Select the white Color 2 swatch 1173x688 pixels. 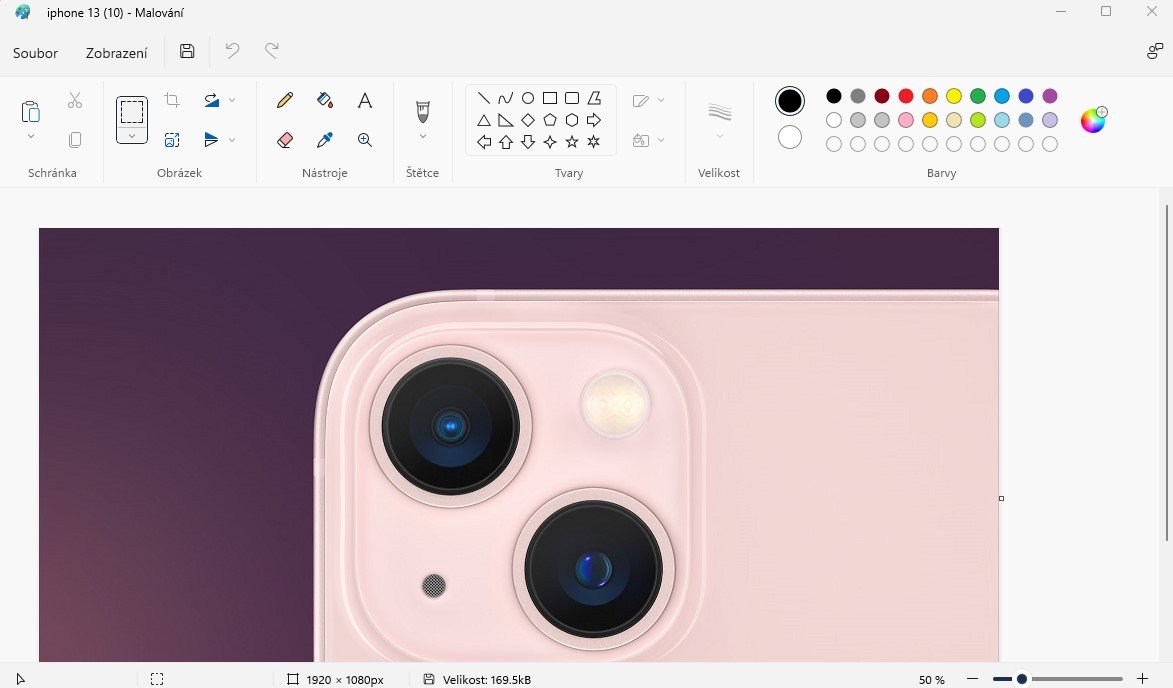click(x=789, y=138)
